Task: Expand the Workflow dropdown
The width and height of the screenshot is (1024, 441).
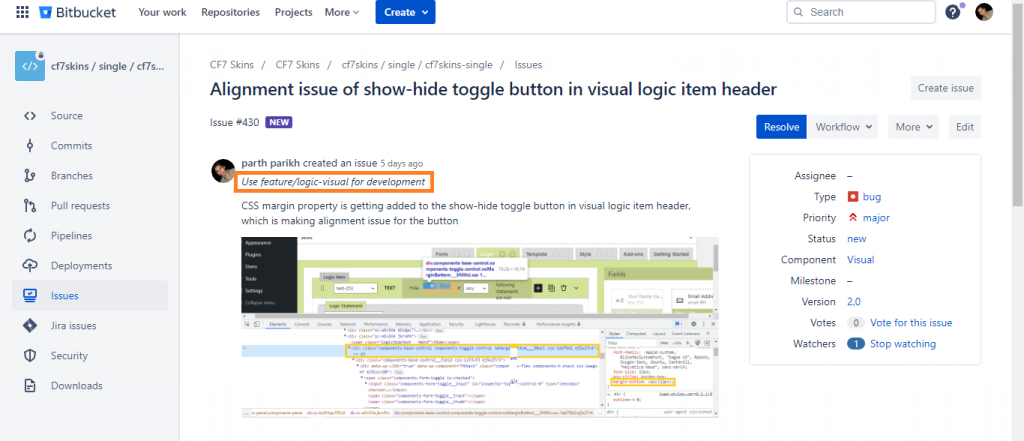Action: pos(845,127)
